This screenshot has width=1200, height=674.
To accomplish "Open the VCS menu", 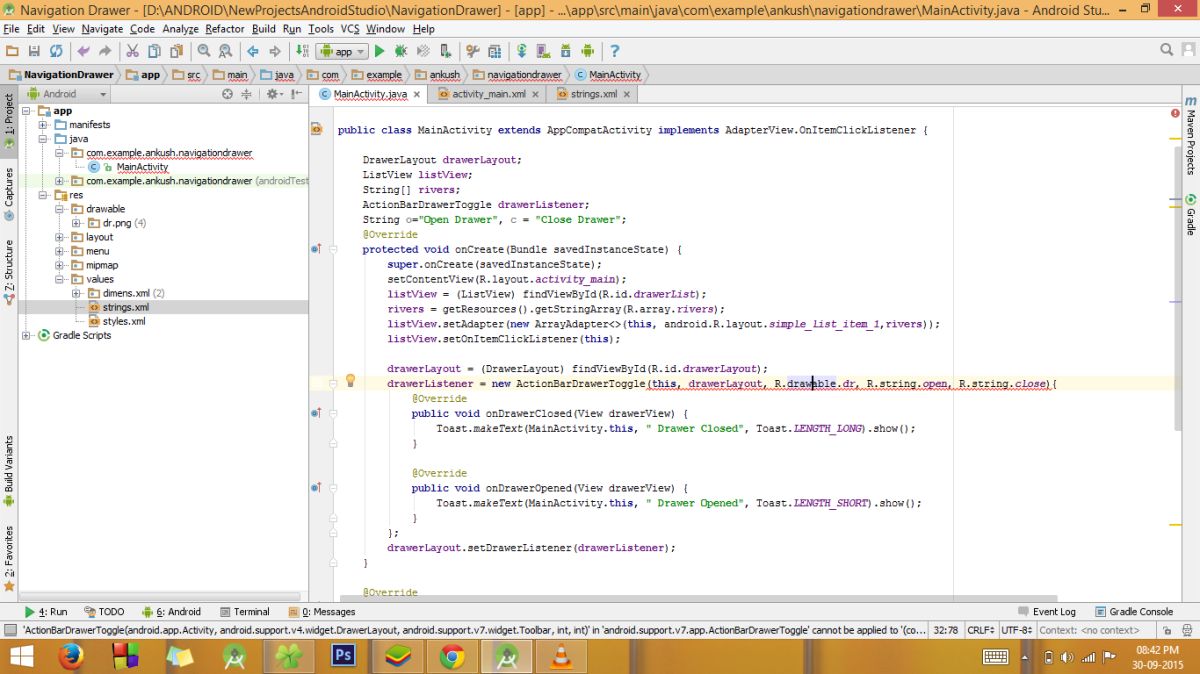I will click(350, 29).
